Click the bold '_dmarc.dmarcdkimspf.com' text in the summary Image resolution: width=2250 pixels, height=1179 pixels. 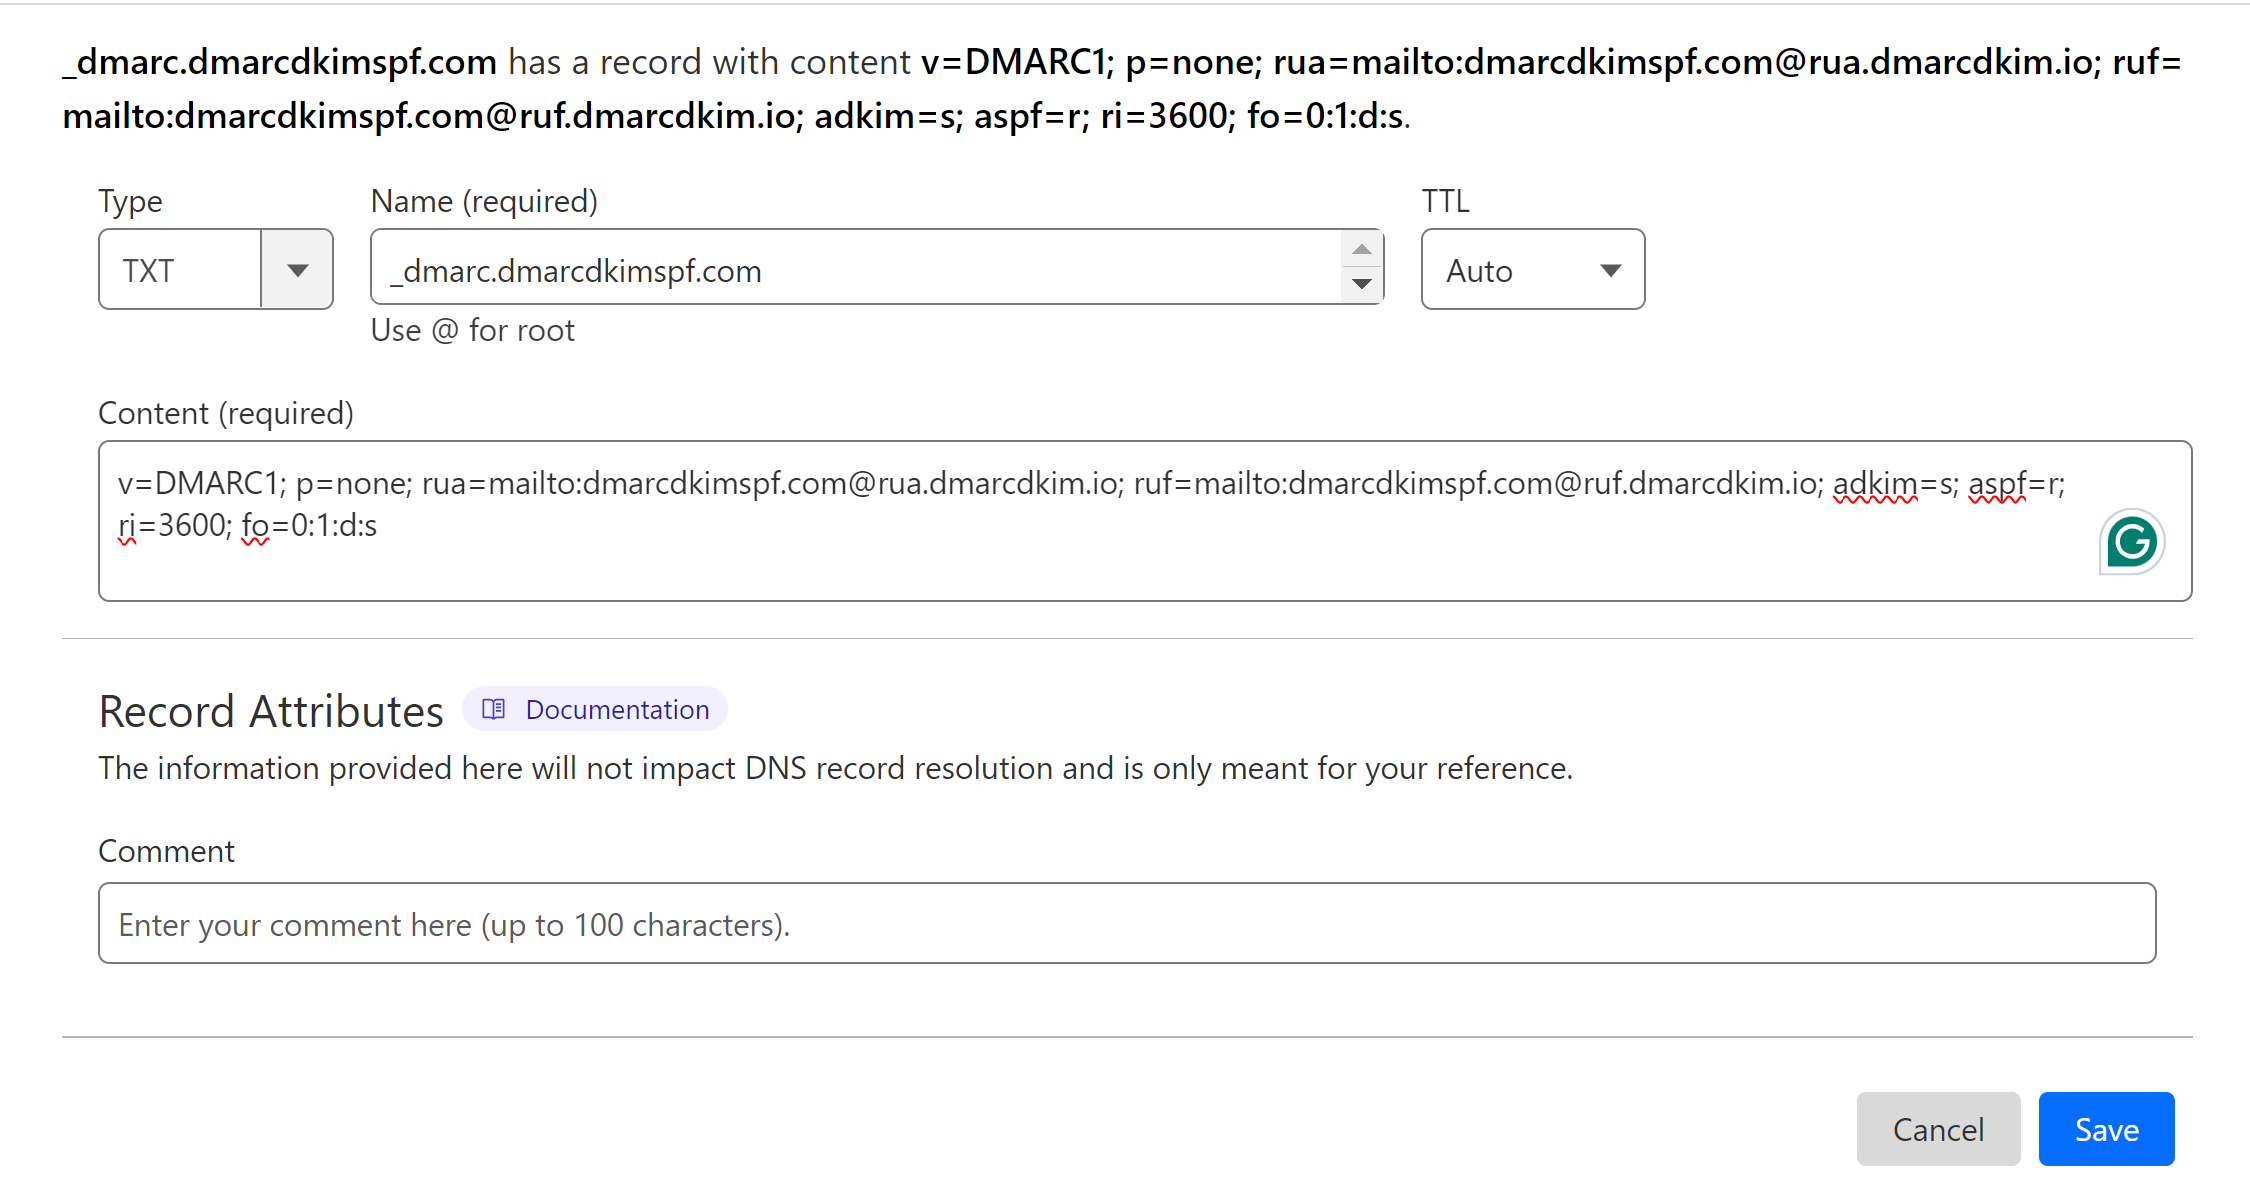tap(280, 62)
